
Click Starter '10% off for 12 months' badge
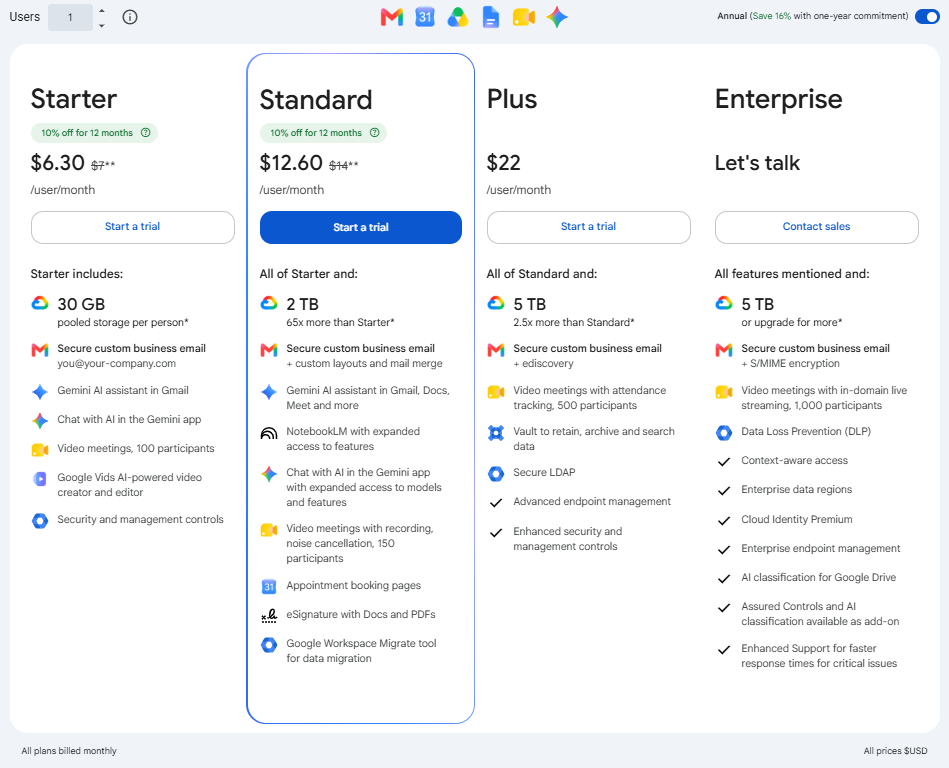94,133
